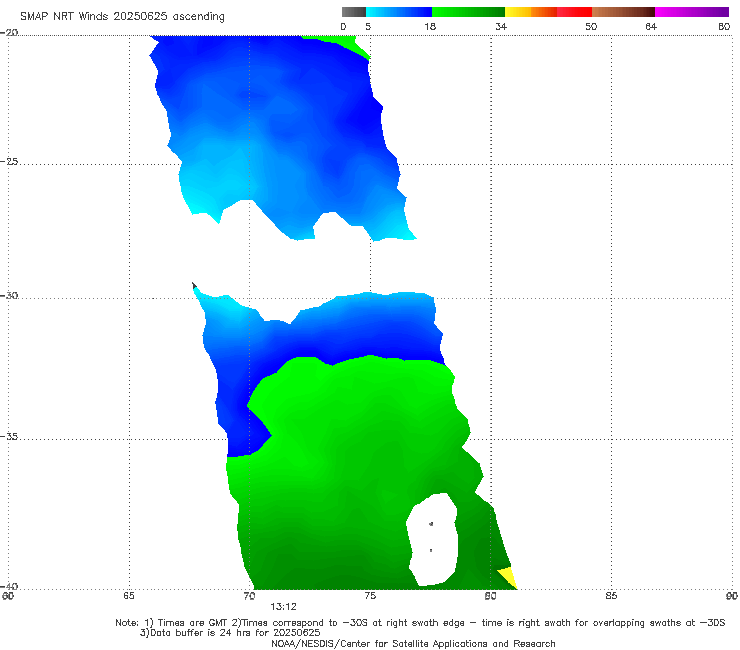Click the longitude axis label "80" below the map
Screen dimensions: 740x650
490,596
